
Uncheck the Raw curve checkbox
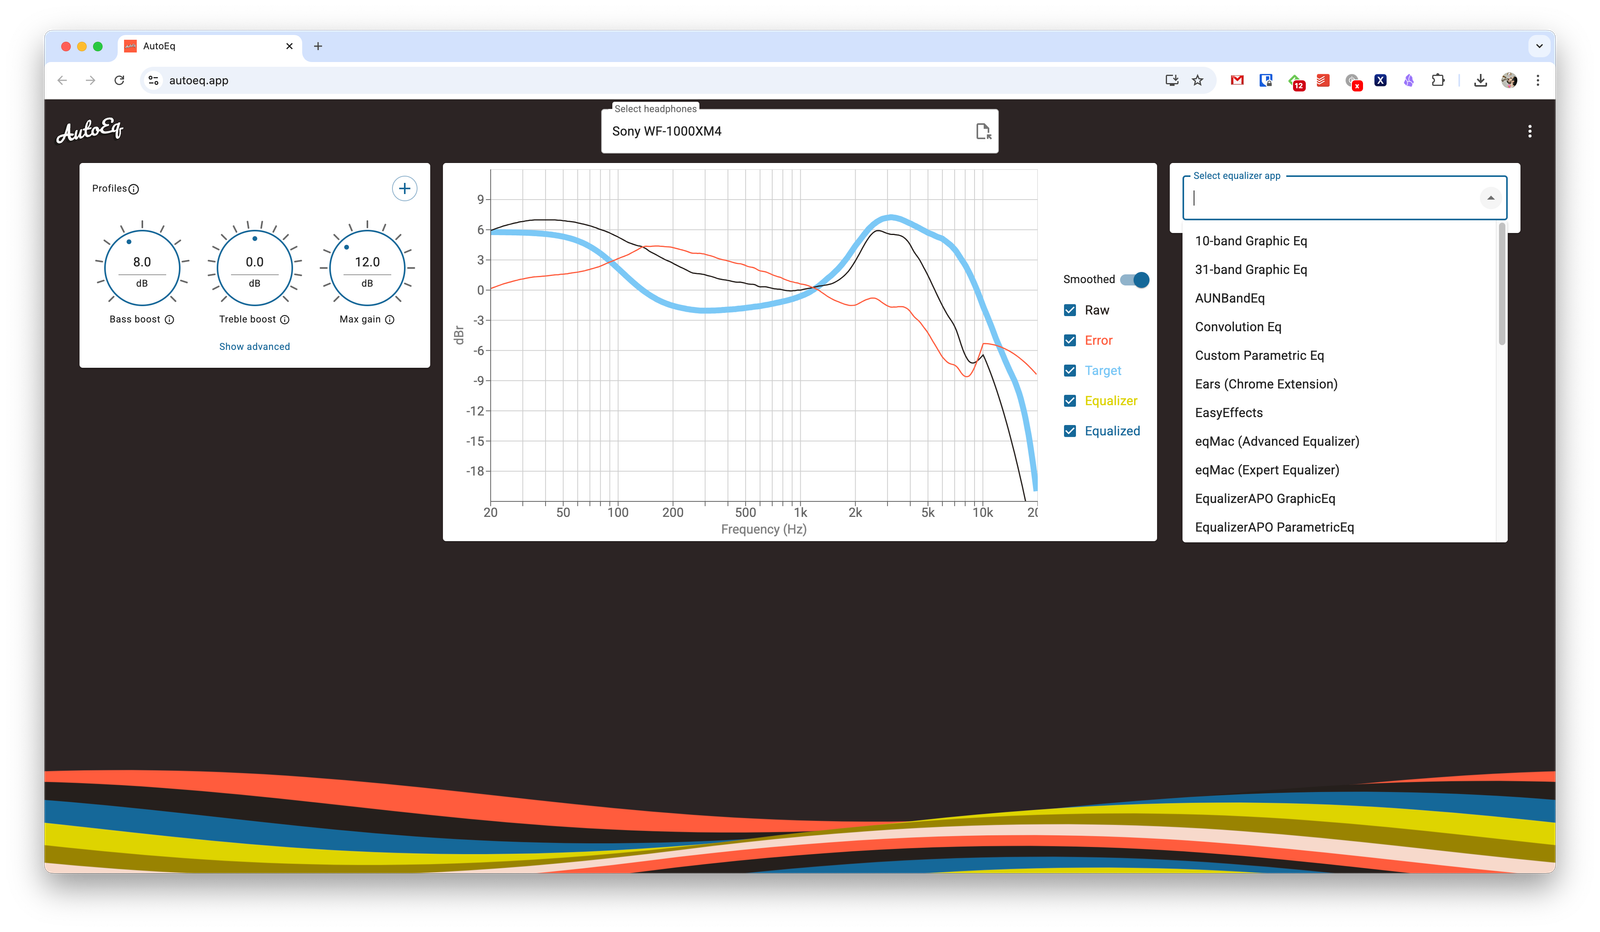pyautogui.click(x=1070, y=310)
